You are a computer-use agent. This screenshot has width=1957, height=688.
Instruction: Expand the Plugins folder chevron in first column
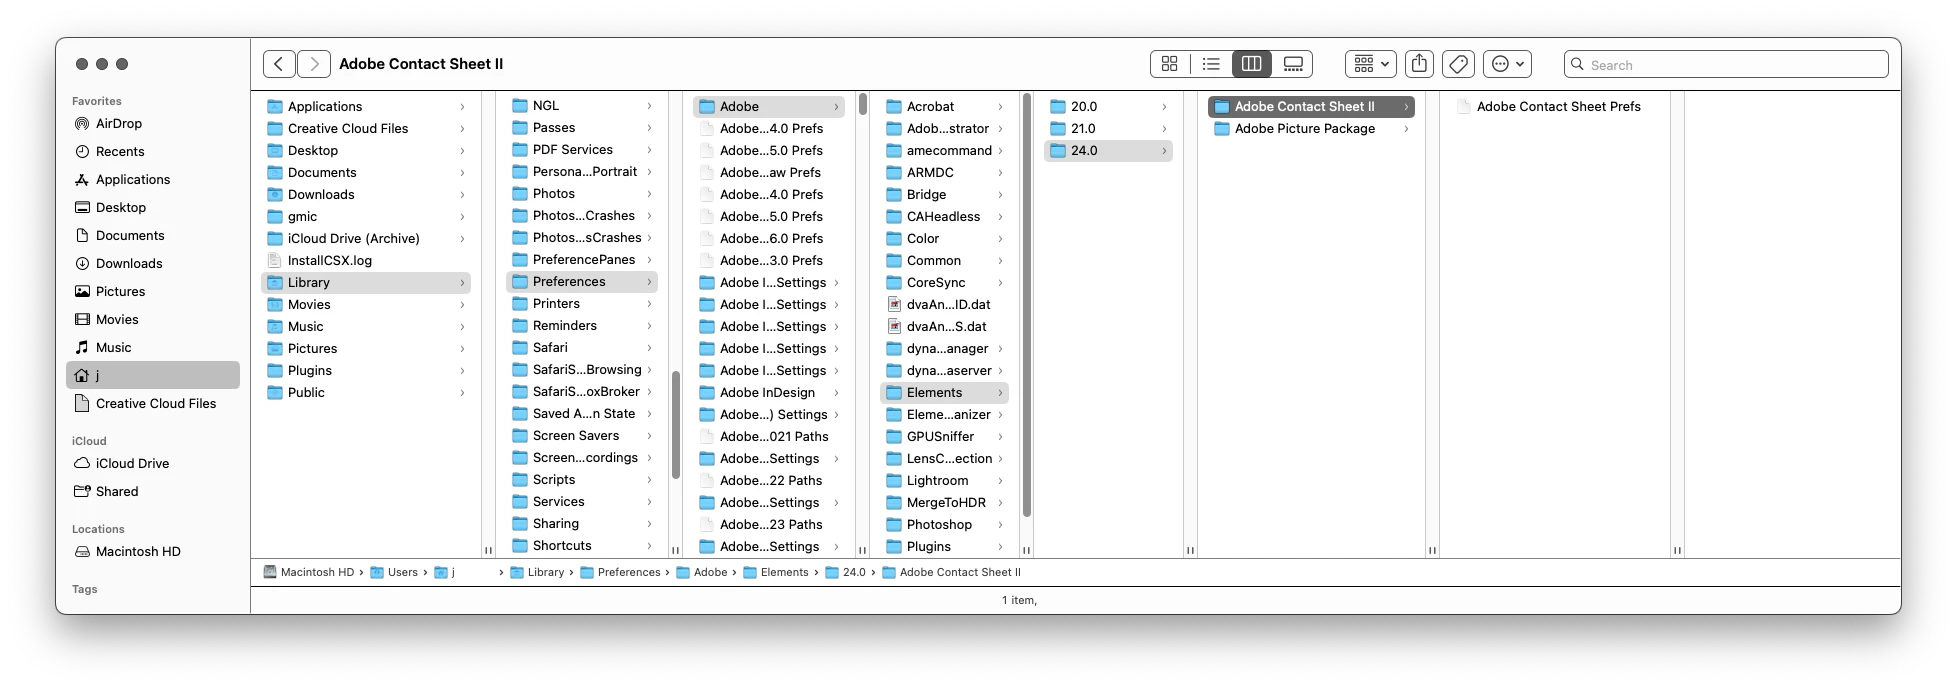pyautogui.click(x=462, y=371)
